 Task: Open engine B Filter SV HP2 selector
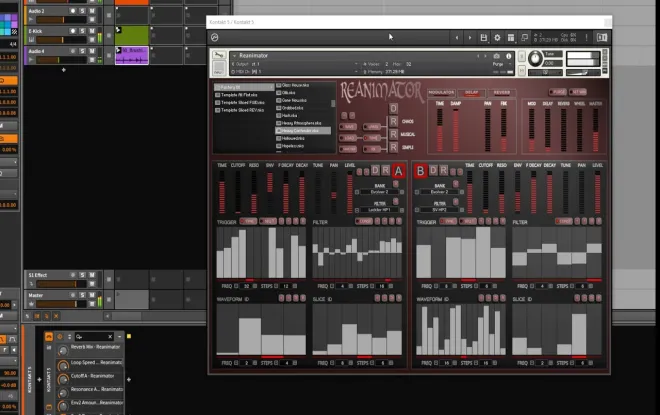pyautogui.click(x=439, y=210)
